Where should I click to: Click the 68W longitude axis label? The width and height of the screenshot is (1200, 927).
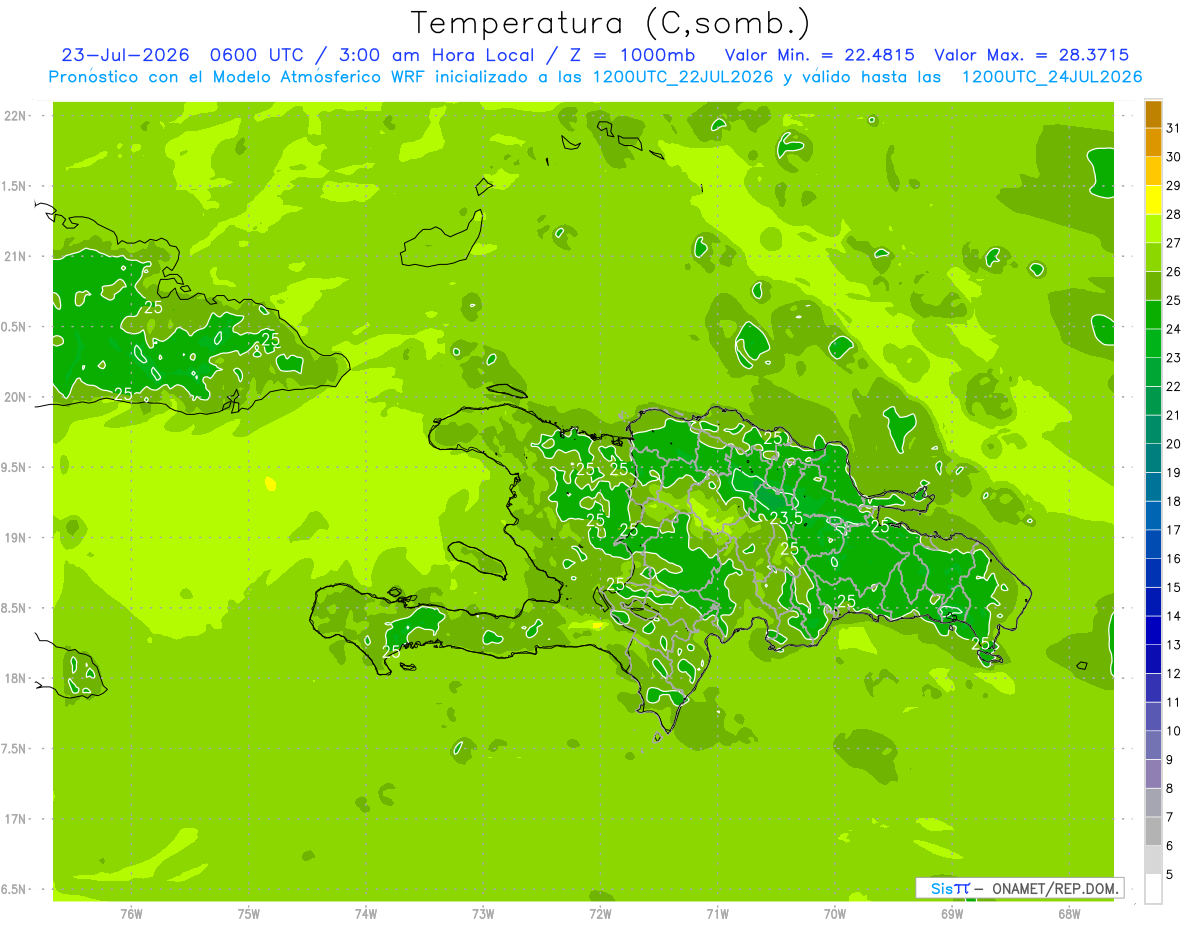1069,913
